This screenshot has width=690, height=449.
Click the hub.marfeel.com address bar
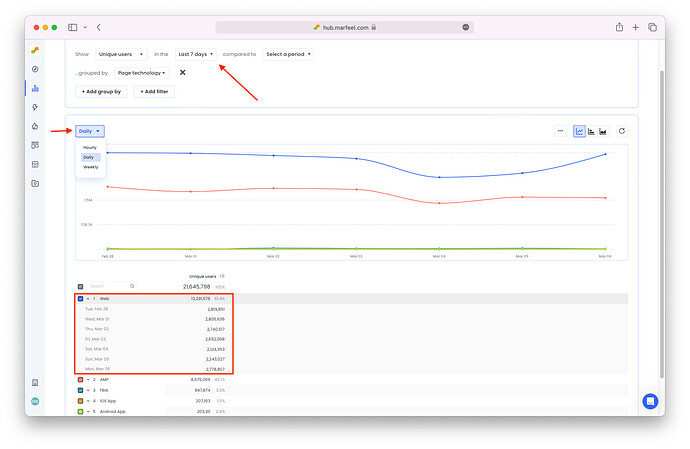(x=345, y=27)
